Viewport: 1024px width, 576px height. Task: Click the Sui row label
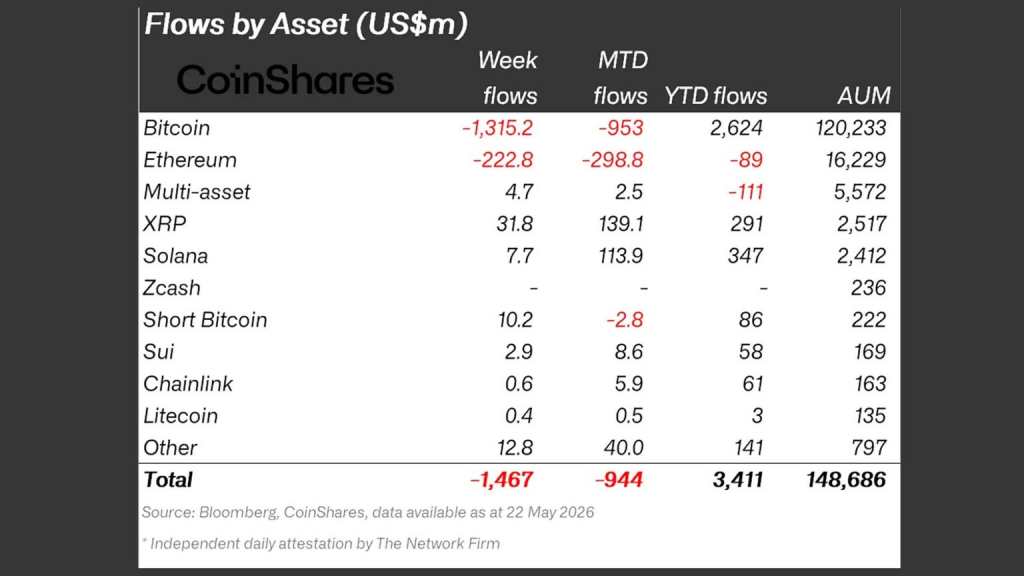pos(159,352)
